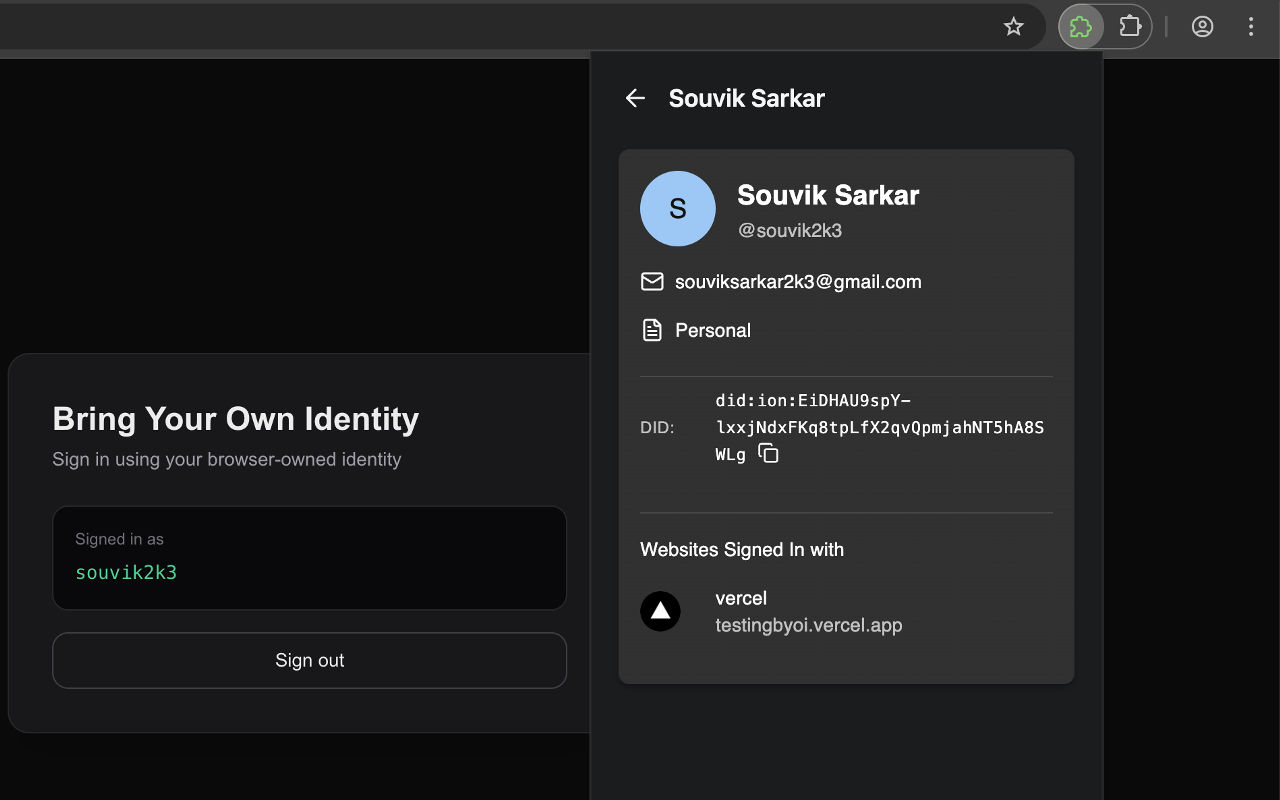Click the Signed in as panel
The image size is (1280, 800).
(309, 557)
